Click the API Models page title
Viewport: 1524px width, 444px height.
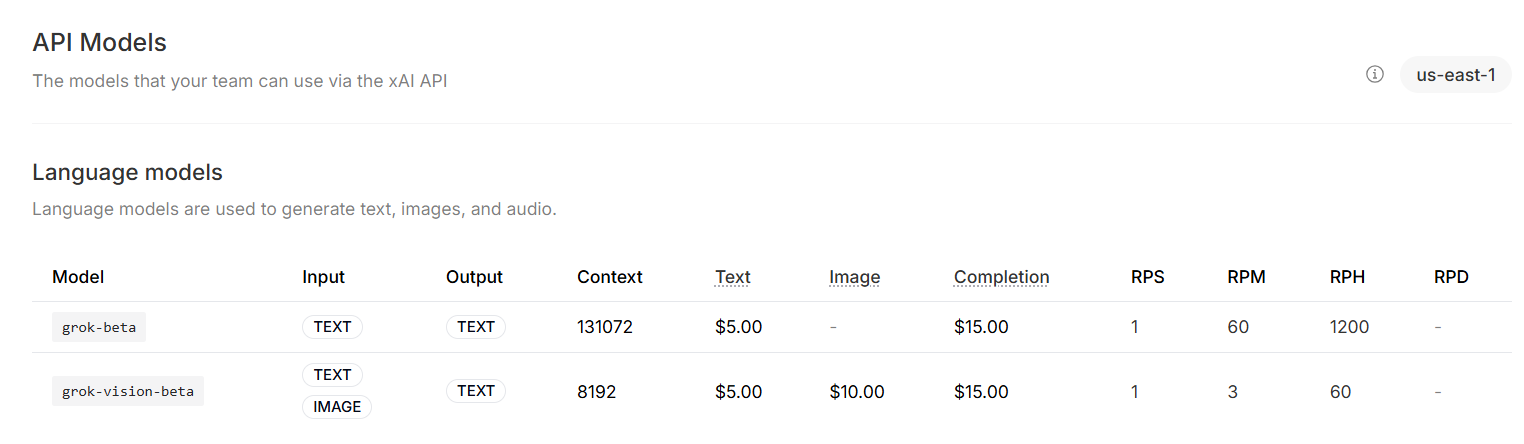pos(99,43)
